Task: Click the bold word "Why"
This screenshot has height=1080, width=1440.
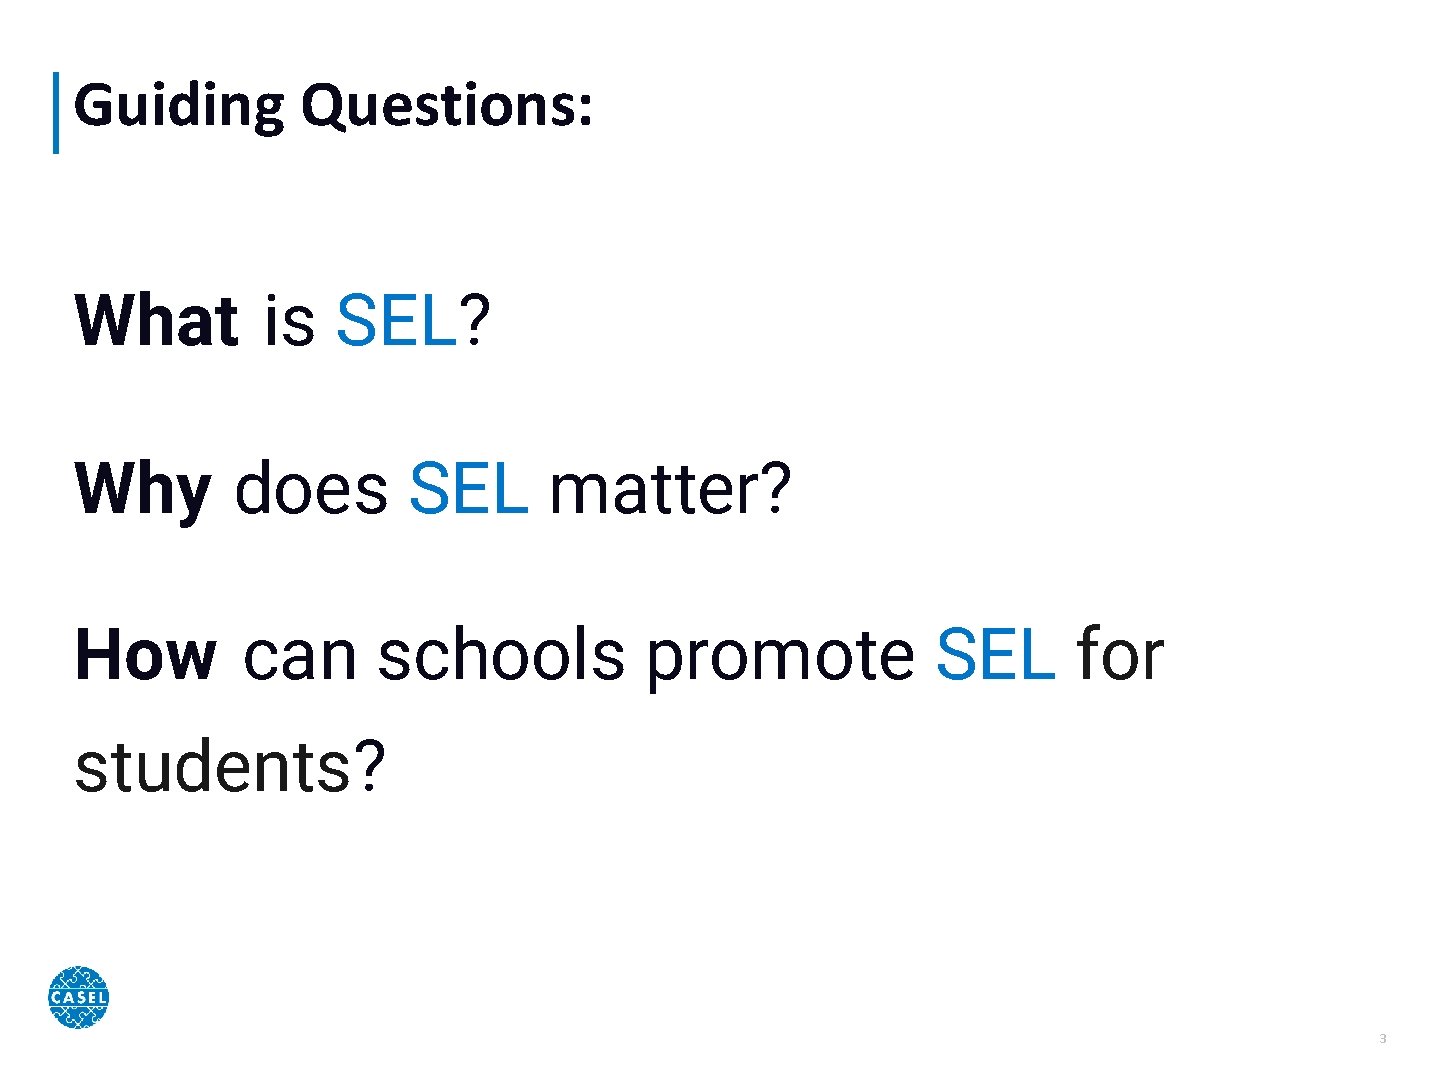Action: (x=143, y=489)
